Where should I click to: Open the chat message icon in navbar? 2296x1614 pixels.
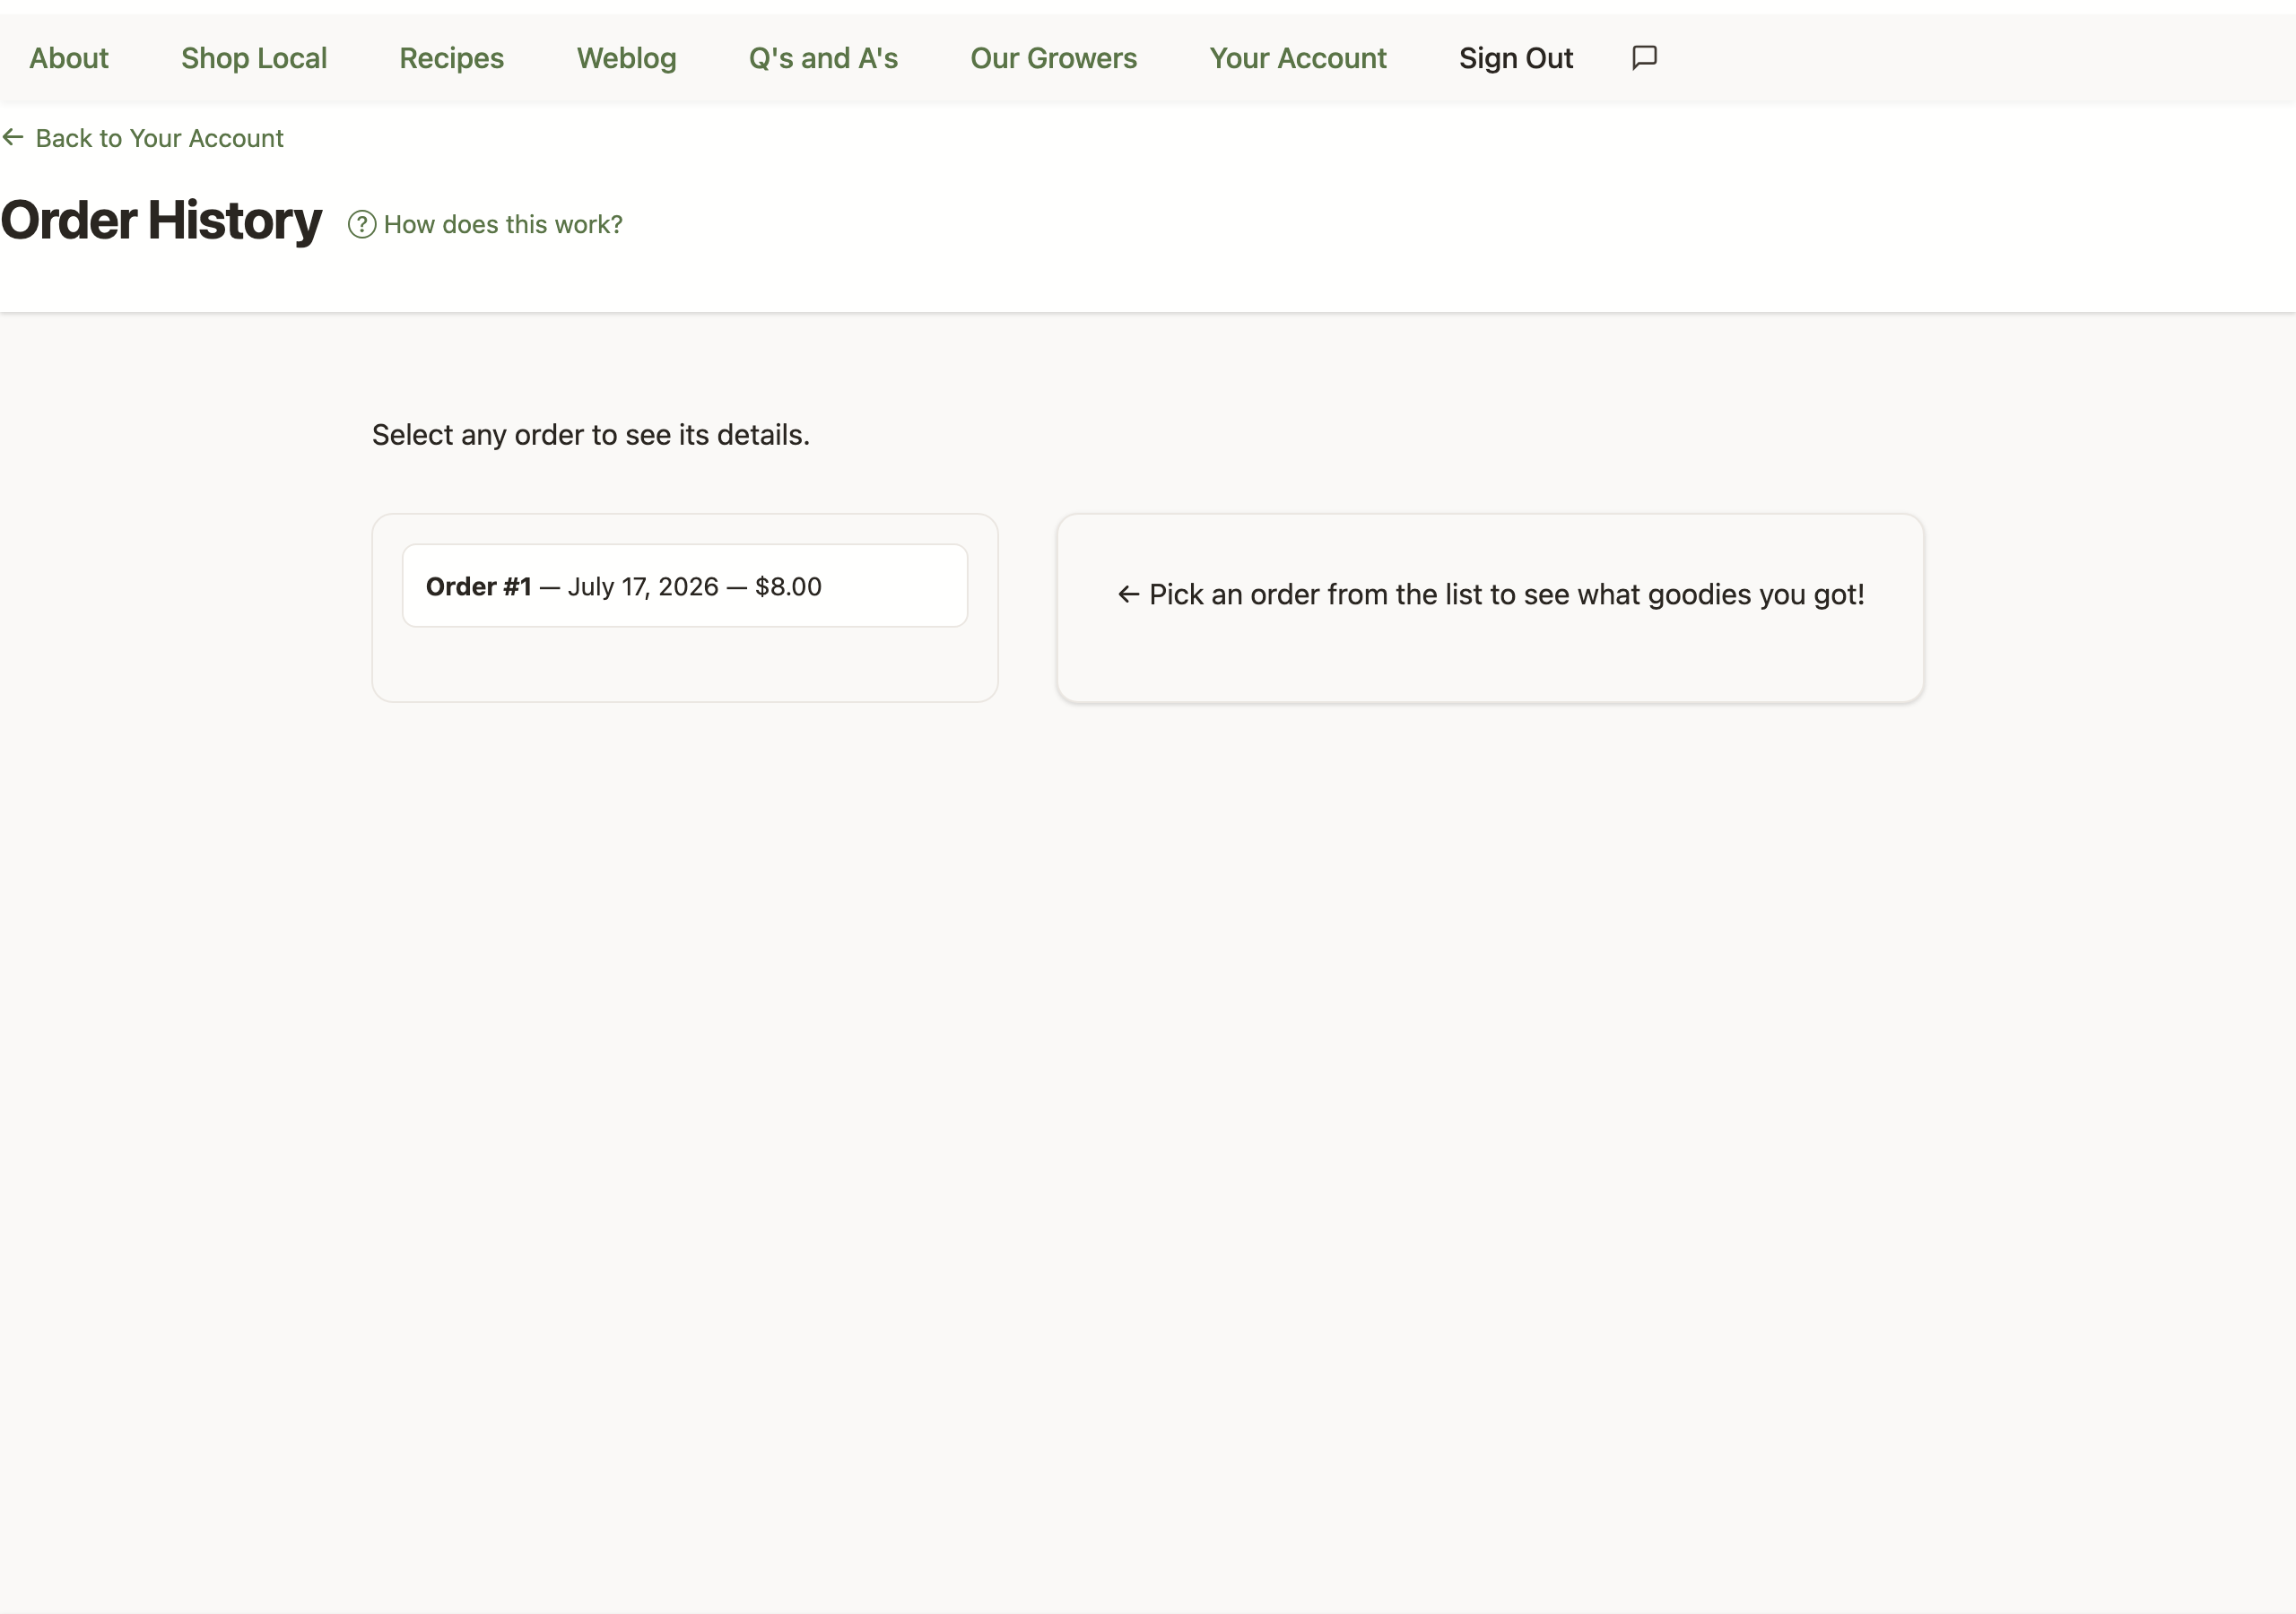pos(1644,58)
